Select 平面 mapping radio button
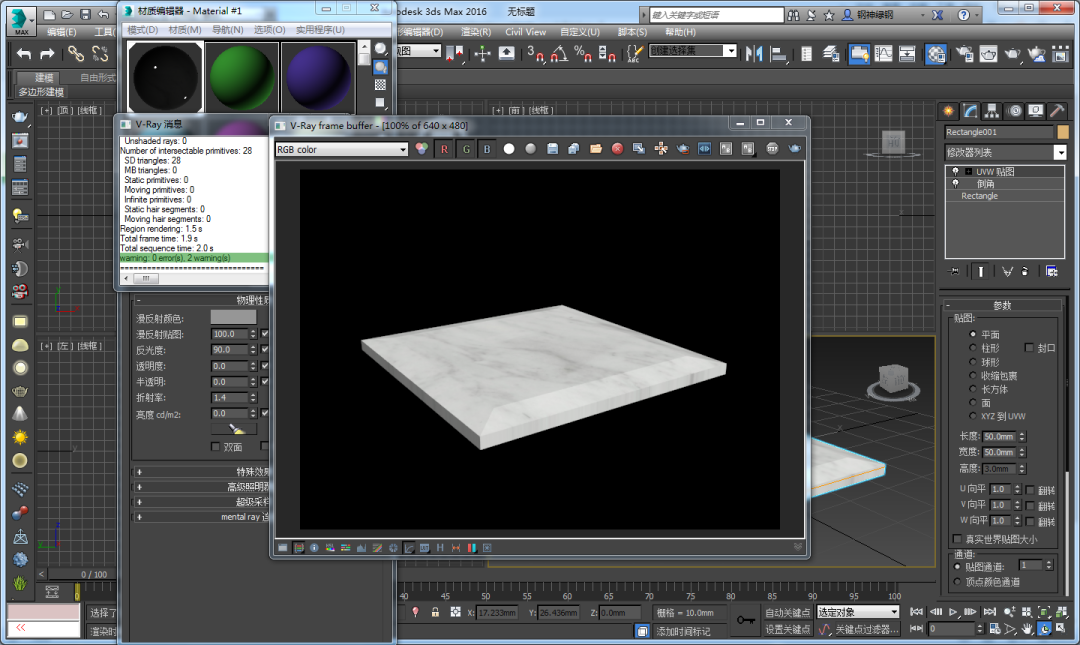Screen dimensions: 1080x645 point(973,334)
